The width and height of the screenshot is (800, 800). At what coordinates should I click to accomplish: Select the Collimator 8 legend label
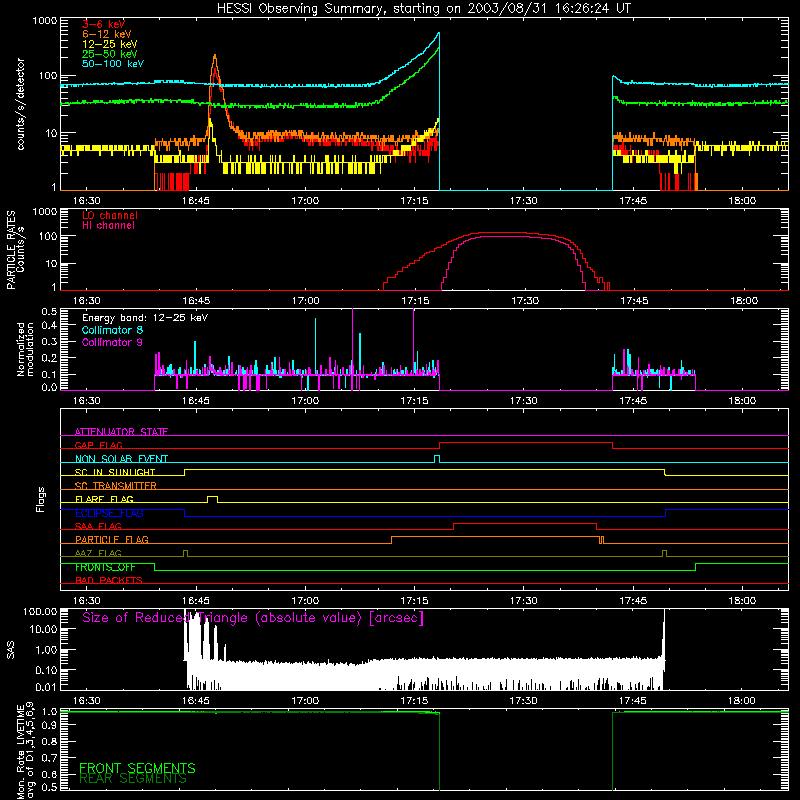coord(112,330)
